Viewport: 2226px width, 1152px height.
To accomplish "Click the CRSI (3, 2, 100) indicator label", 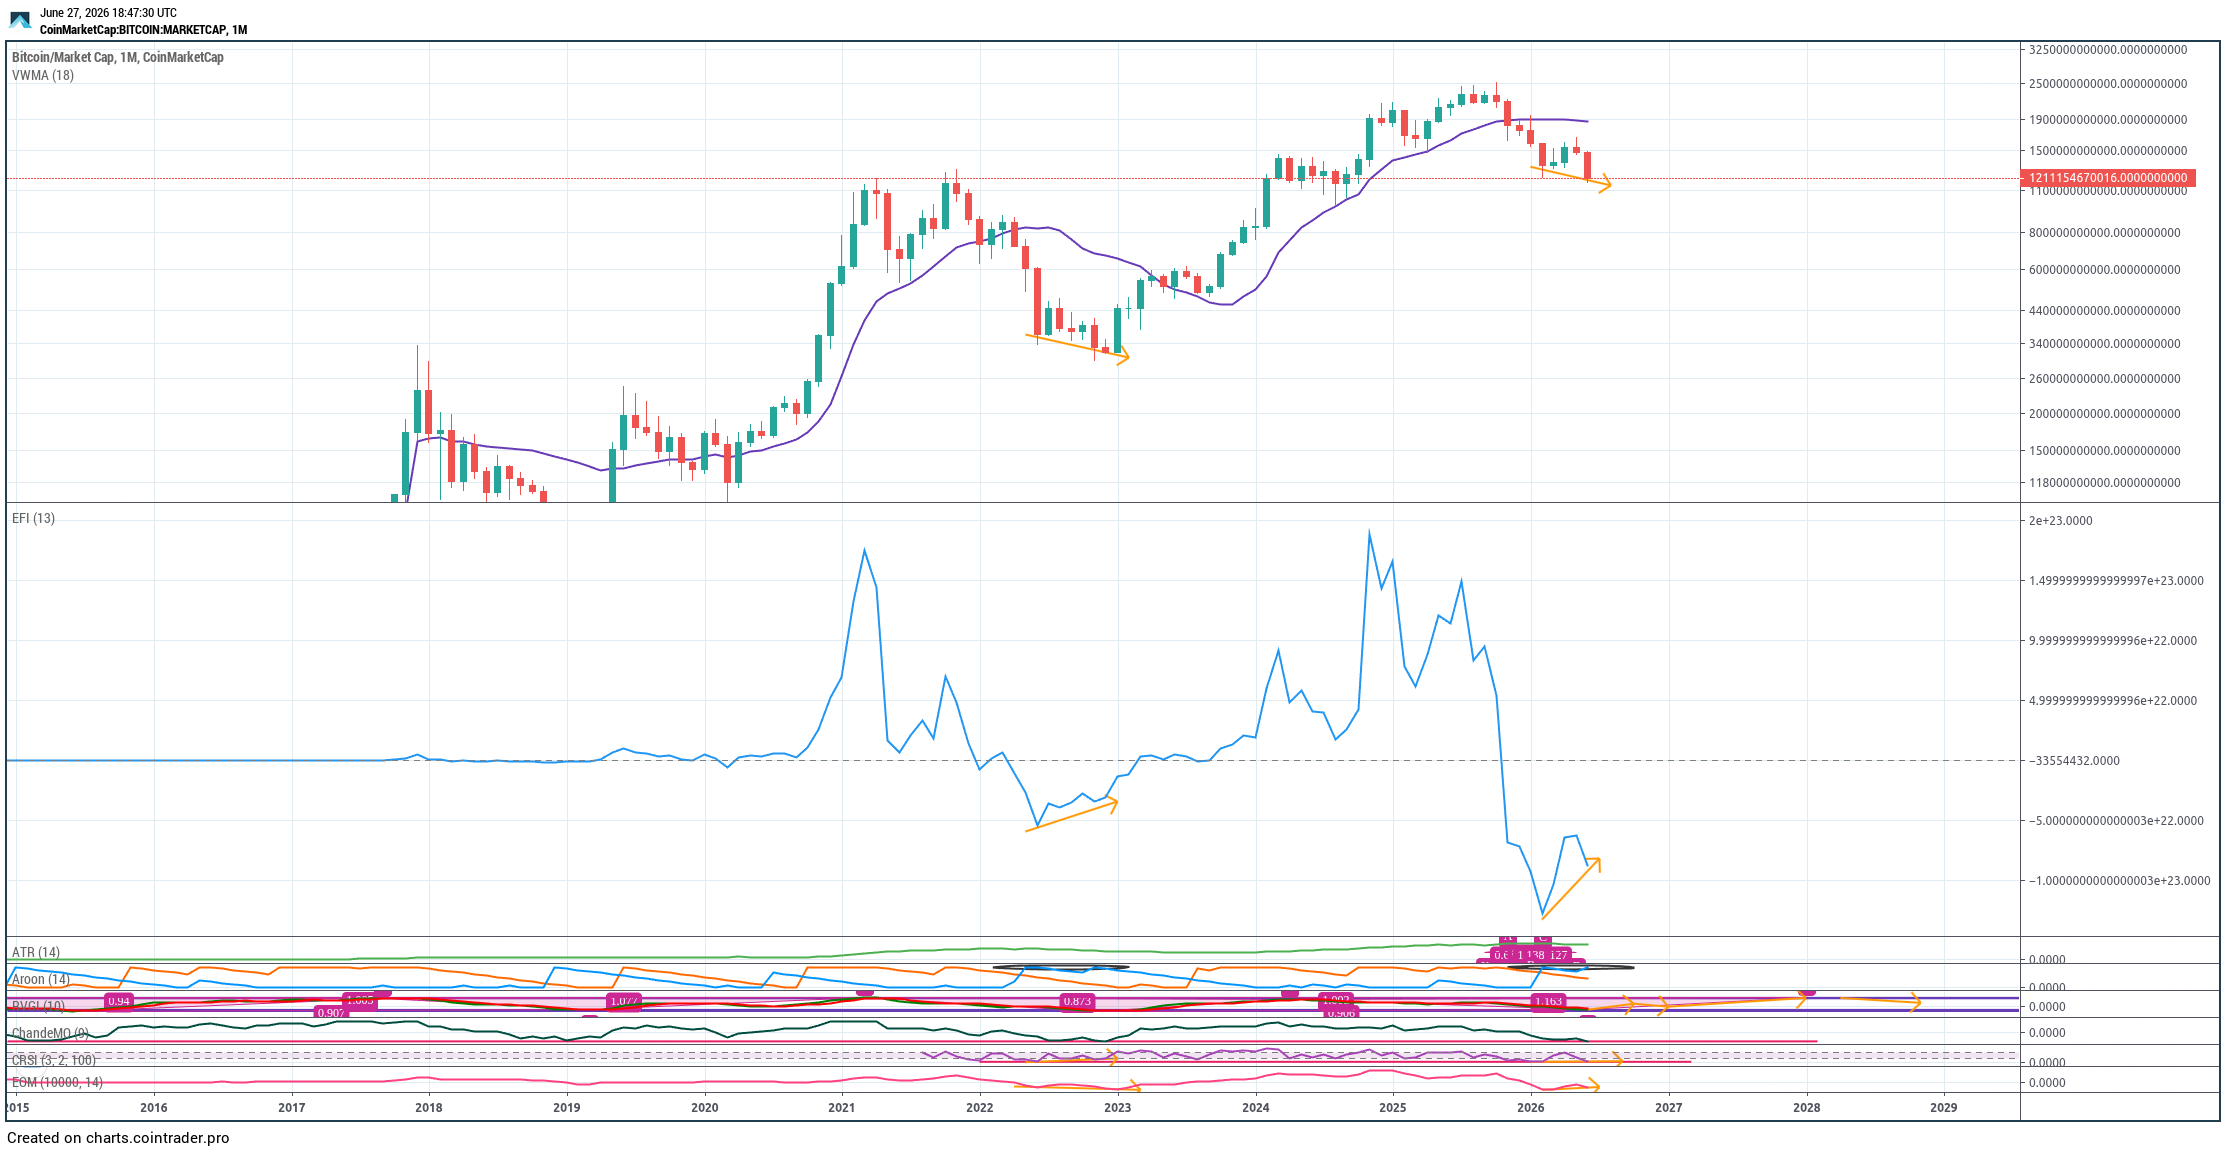I will (x=54, y=1060).
